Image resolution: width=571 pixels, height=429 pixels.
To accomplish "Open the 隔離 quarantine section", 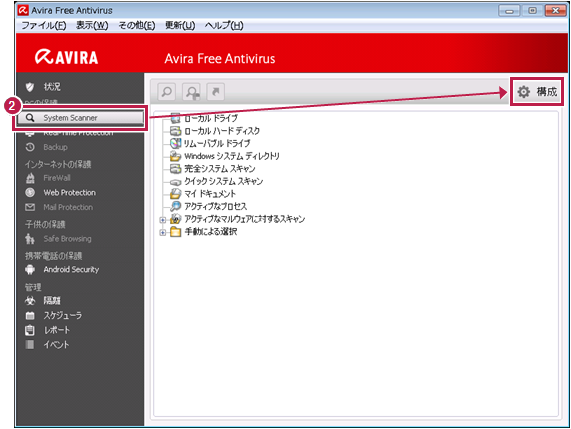I will [x=52, y=300].
